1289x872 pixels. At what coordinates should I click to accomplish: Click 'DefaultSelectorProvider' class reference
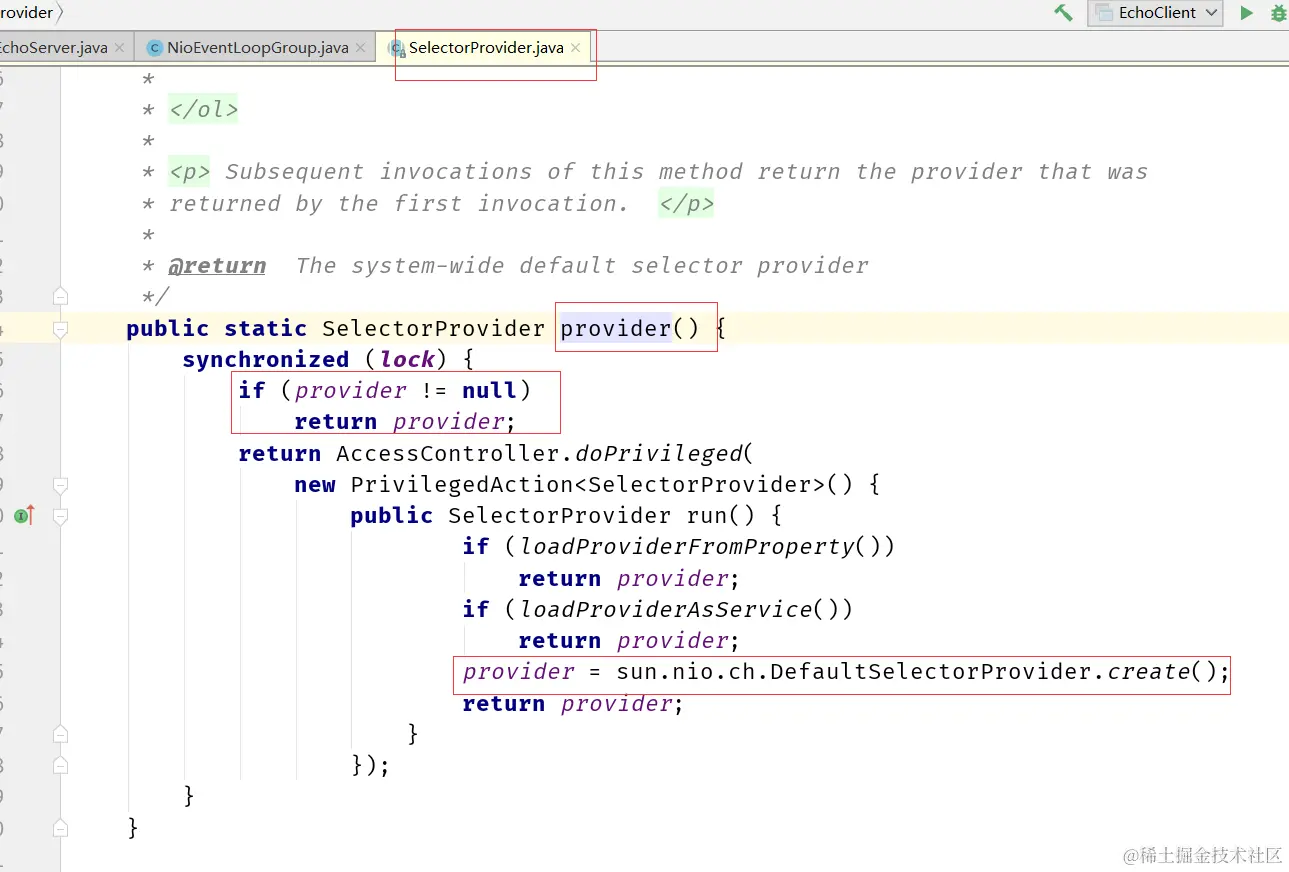931,672
